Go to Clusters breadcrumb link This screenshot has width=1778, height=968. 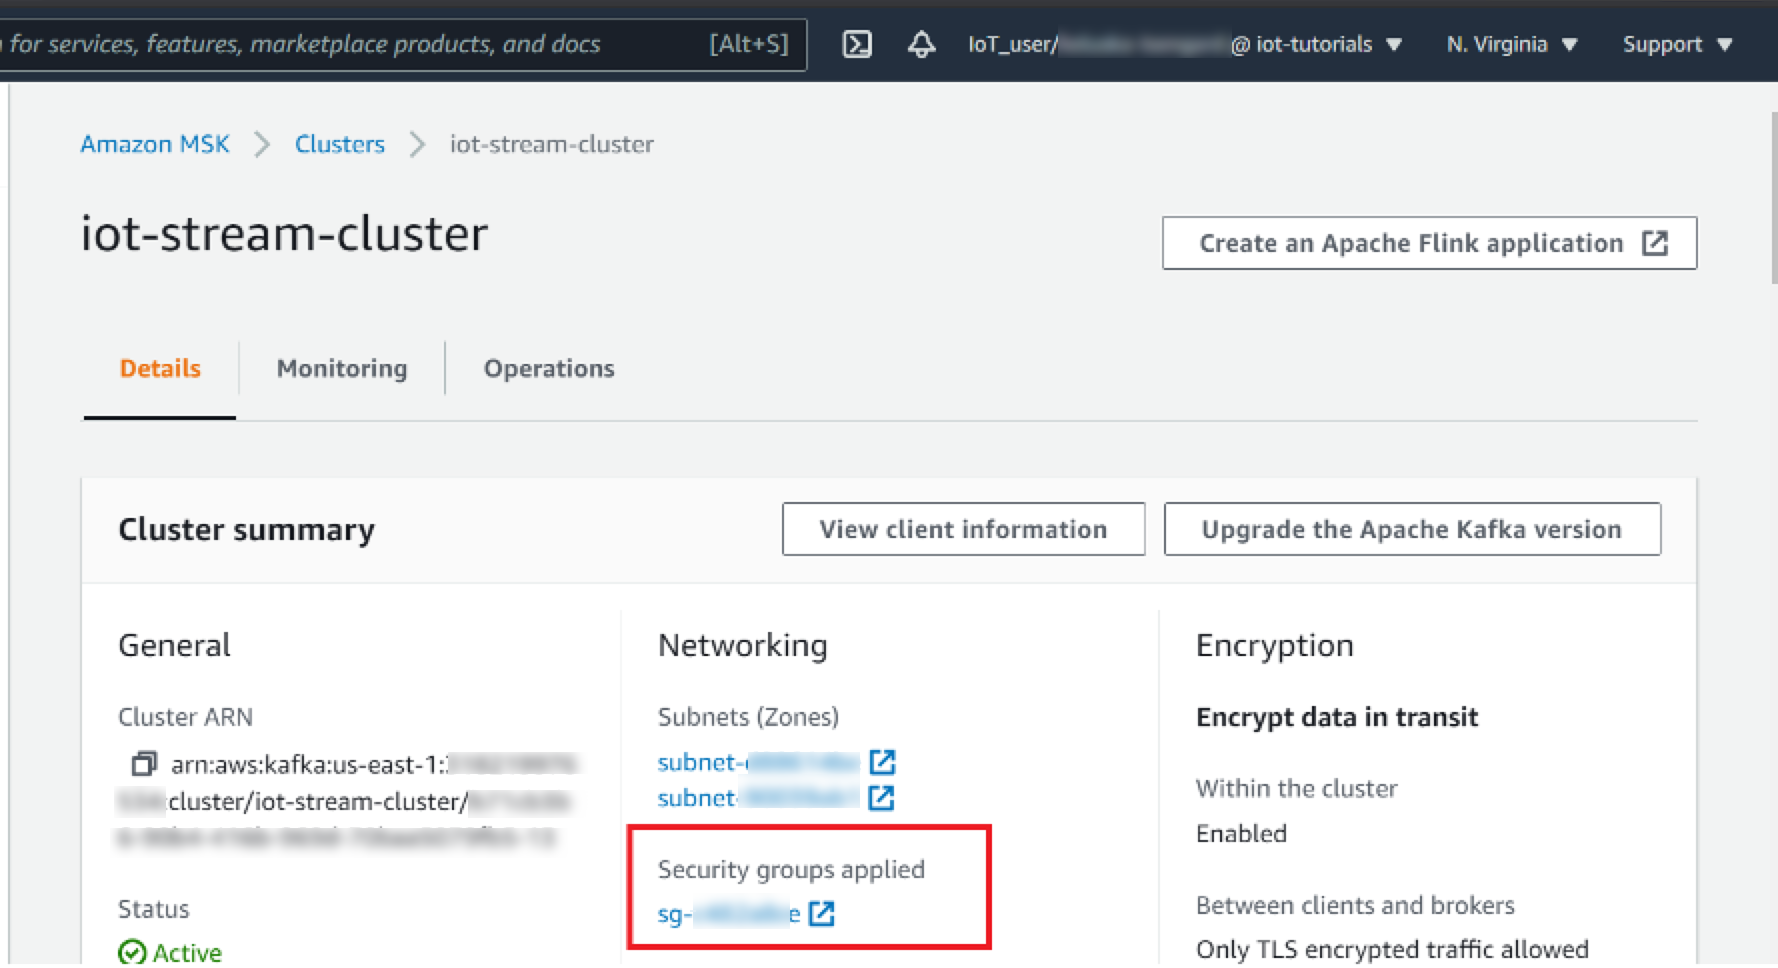pos(340,144)
